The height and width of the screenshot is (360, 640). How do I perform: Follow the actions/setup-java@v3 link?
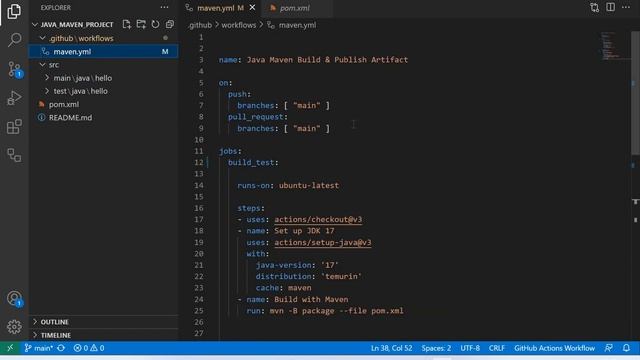pyautogui.click(x=322, y=242)
